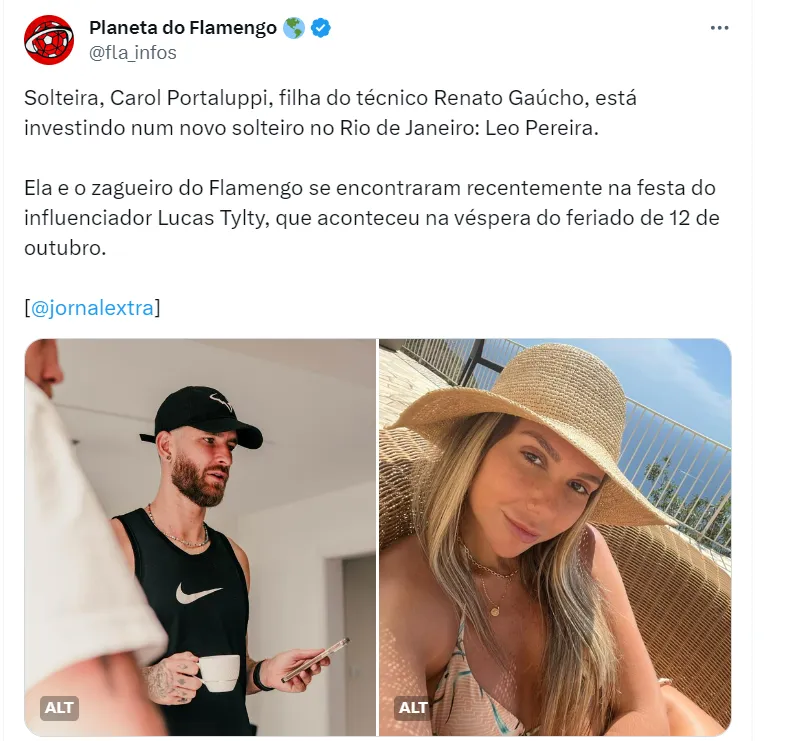
Task: Visit the @fla_infos handle
Action: 133,52
